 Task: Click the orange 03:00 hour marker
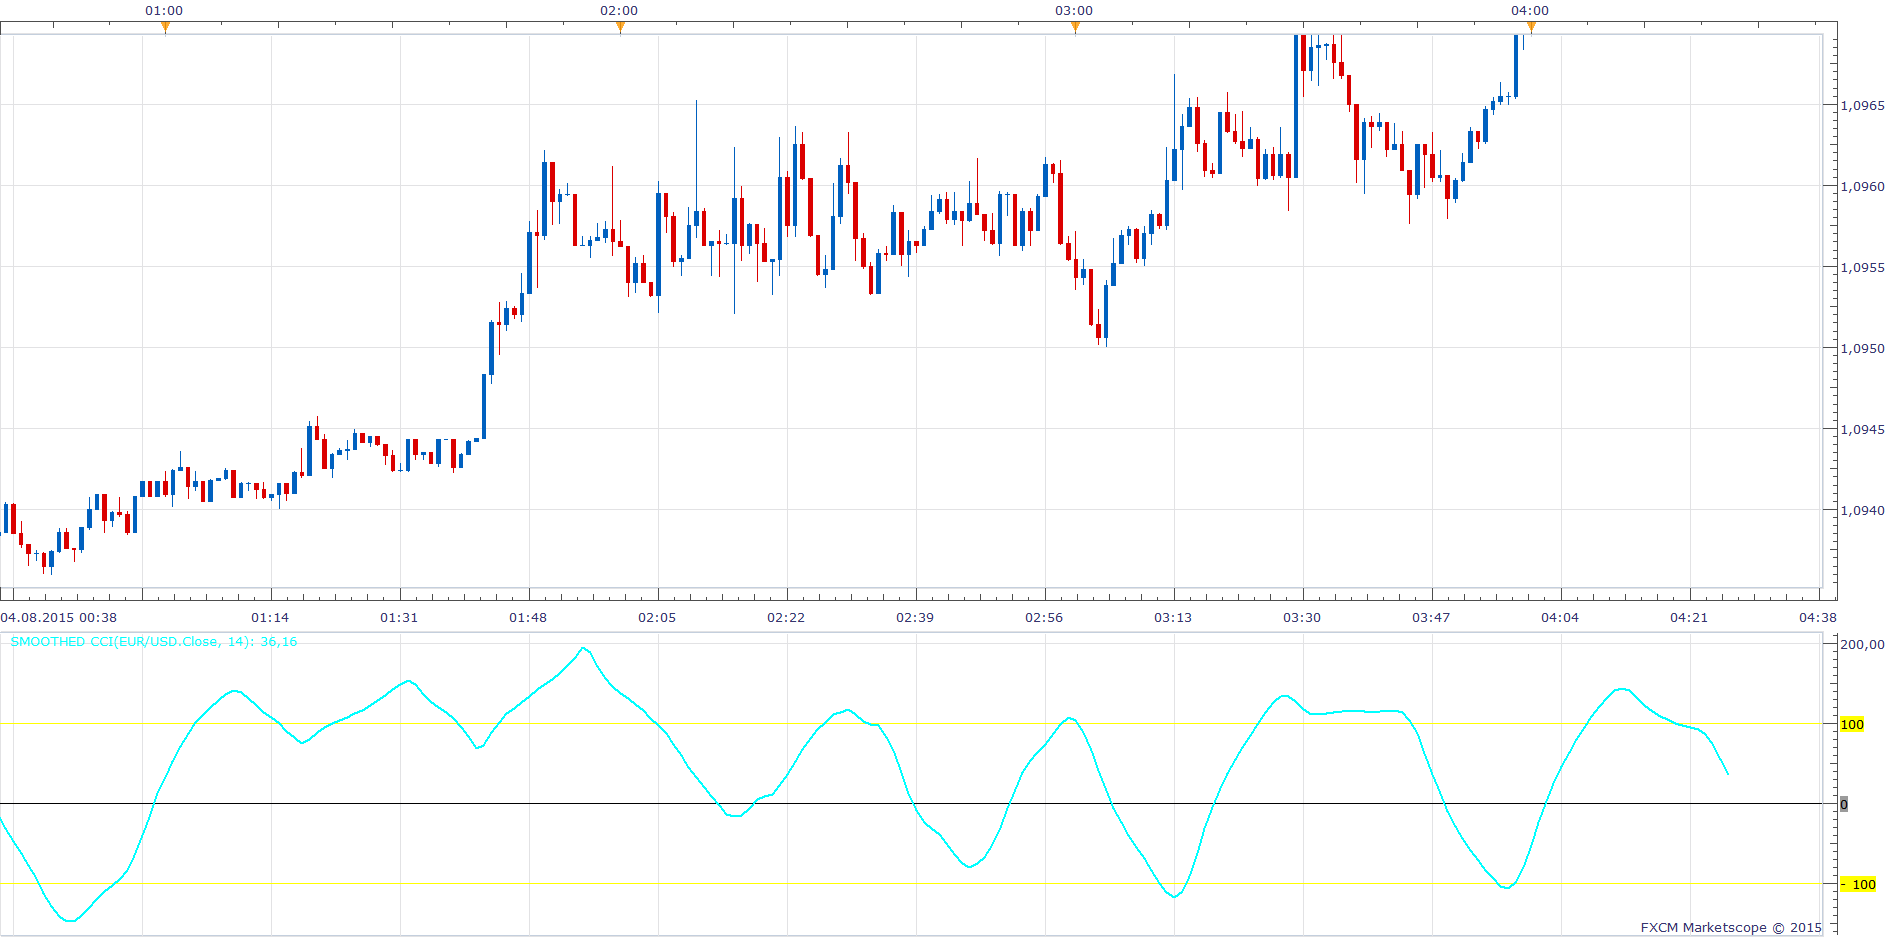[x=1075, y=27]
